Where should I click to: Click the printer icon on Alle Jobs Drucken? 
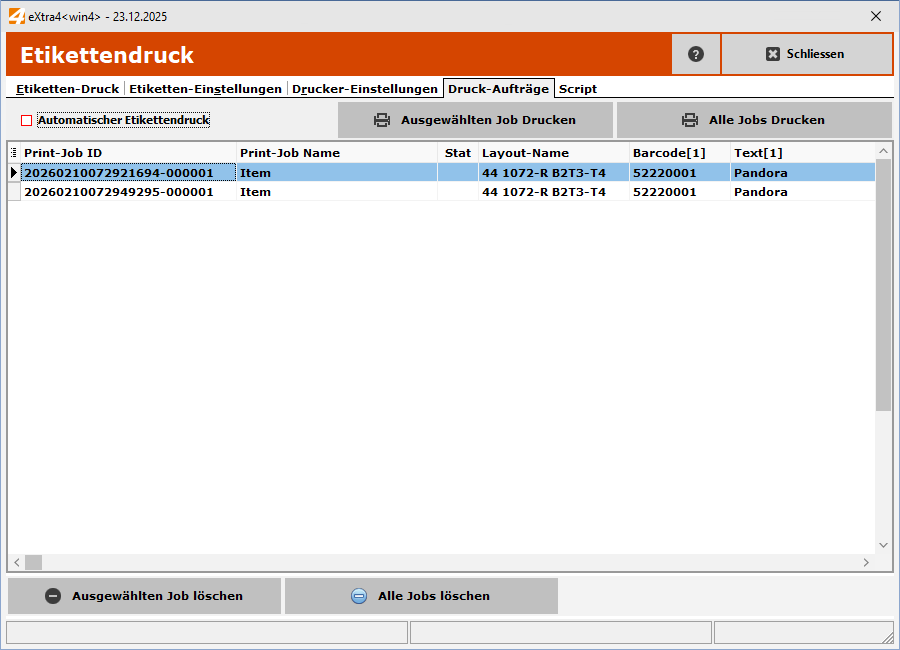click(x=690, y=119)
